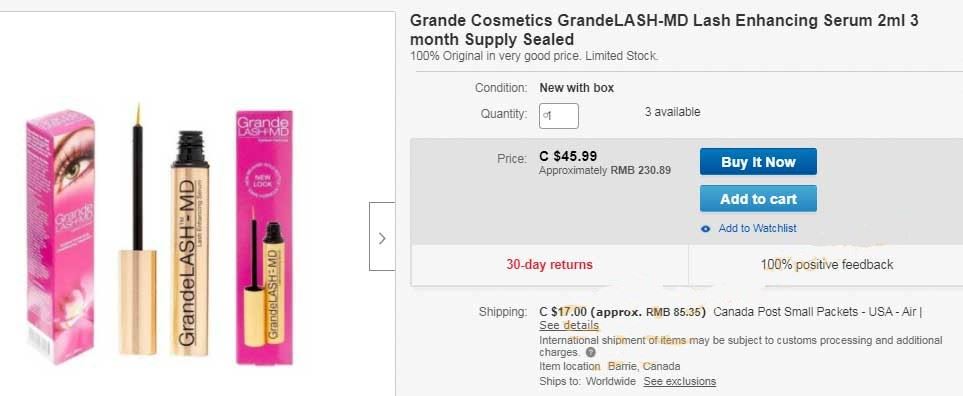Click the 100% positive feedback text
The height and width of the screenshot is (396, 963).
[827, 265]
